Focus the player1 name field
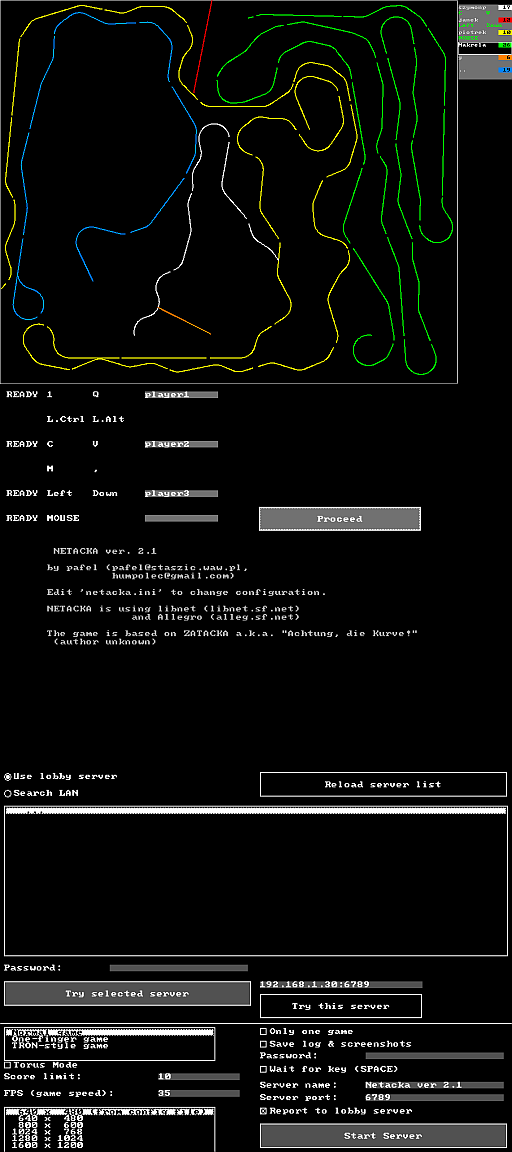Viewport: 512px width, 1152px height. (x=181, y=395)
